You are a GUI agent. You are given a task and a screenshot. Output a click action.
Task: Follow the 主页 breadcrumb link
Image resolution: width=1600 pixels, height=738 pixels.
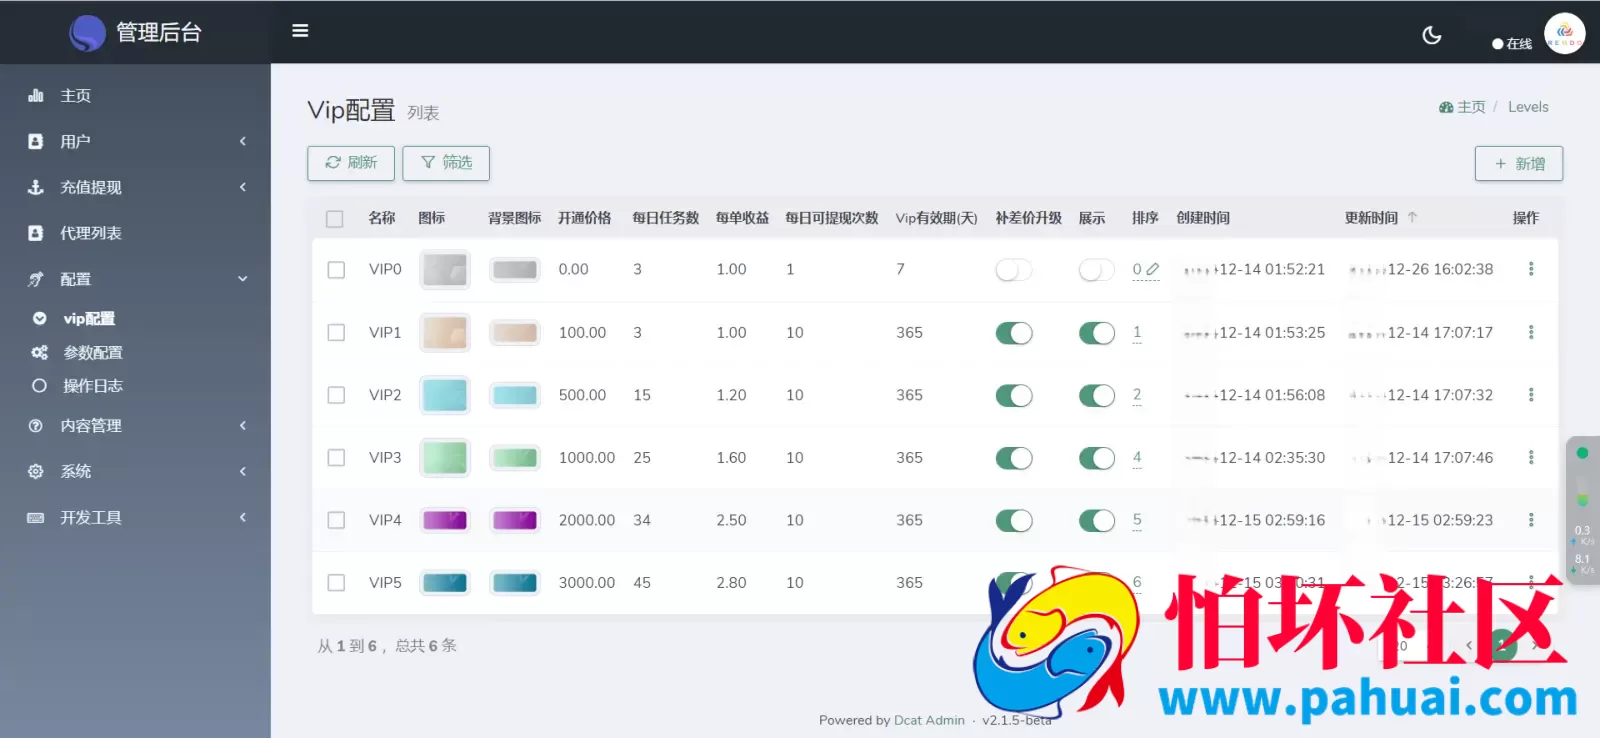click(x=1471, y=107)
